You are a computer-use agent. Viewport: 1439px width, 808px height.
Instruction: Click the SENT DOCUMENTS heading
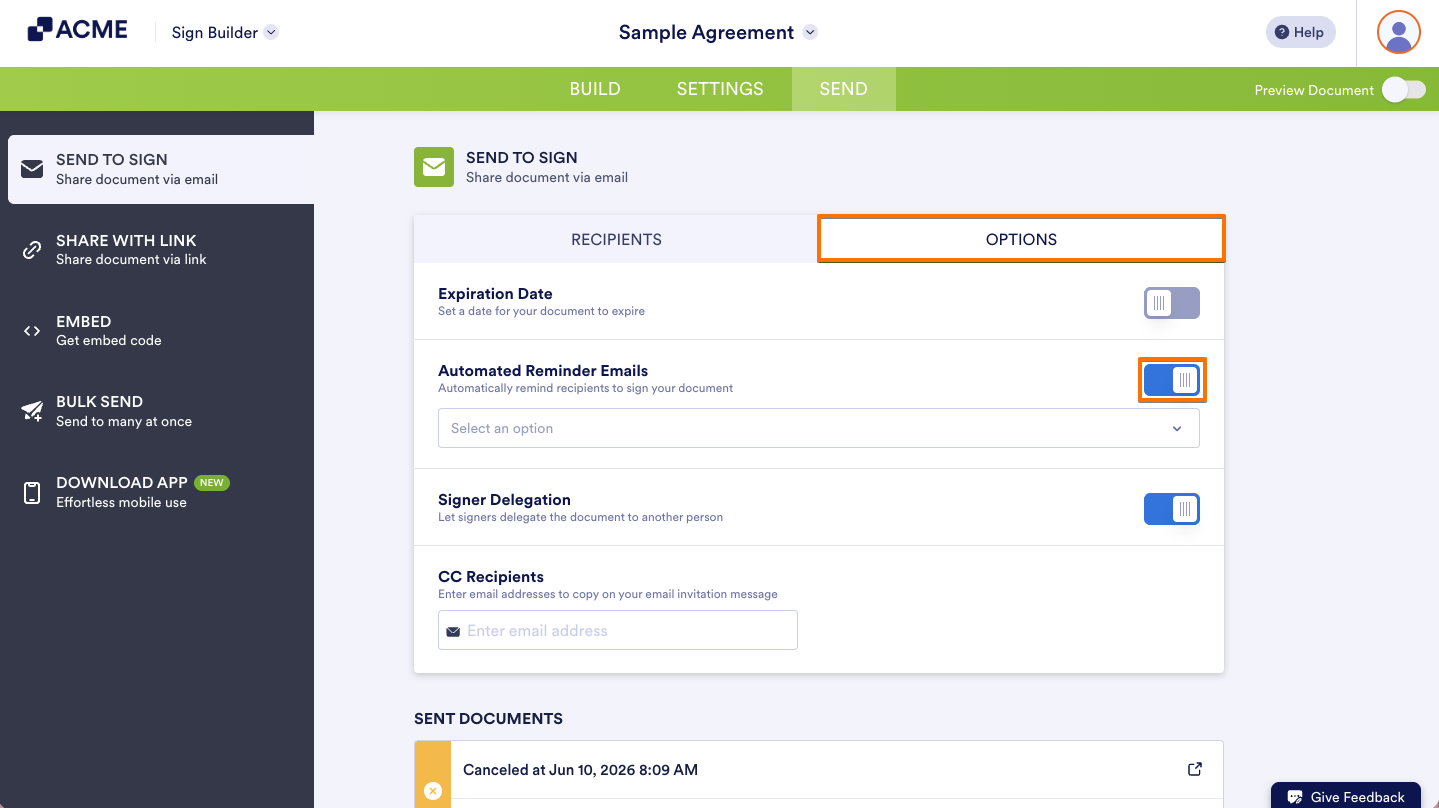(x=488, y=718)
